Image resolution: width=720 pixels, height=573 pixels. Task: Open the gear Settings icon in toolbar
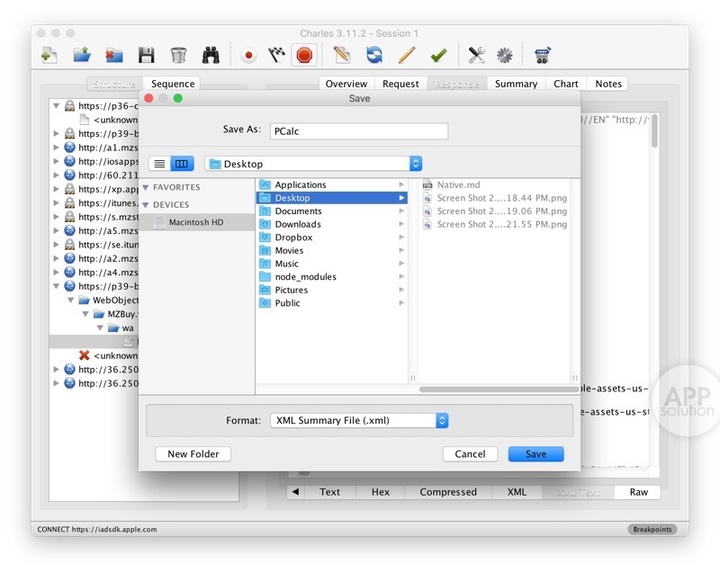coord(505,55)
